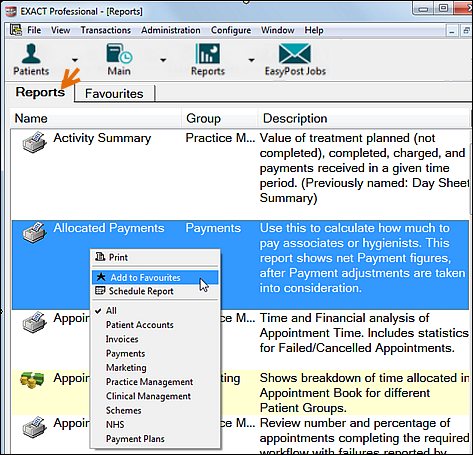Click the calendar icon beside Schedule Report

pyautogui.click(x=100, y=291)
